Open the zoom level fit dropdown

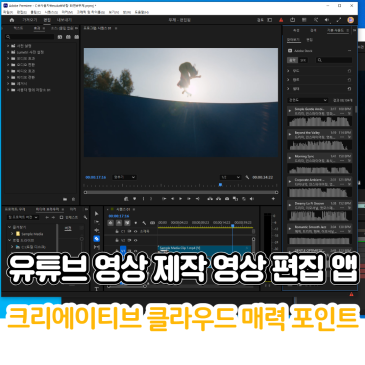(x=124, y=177)
